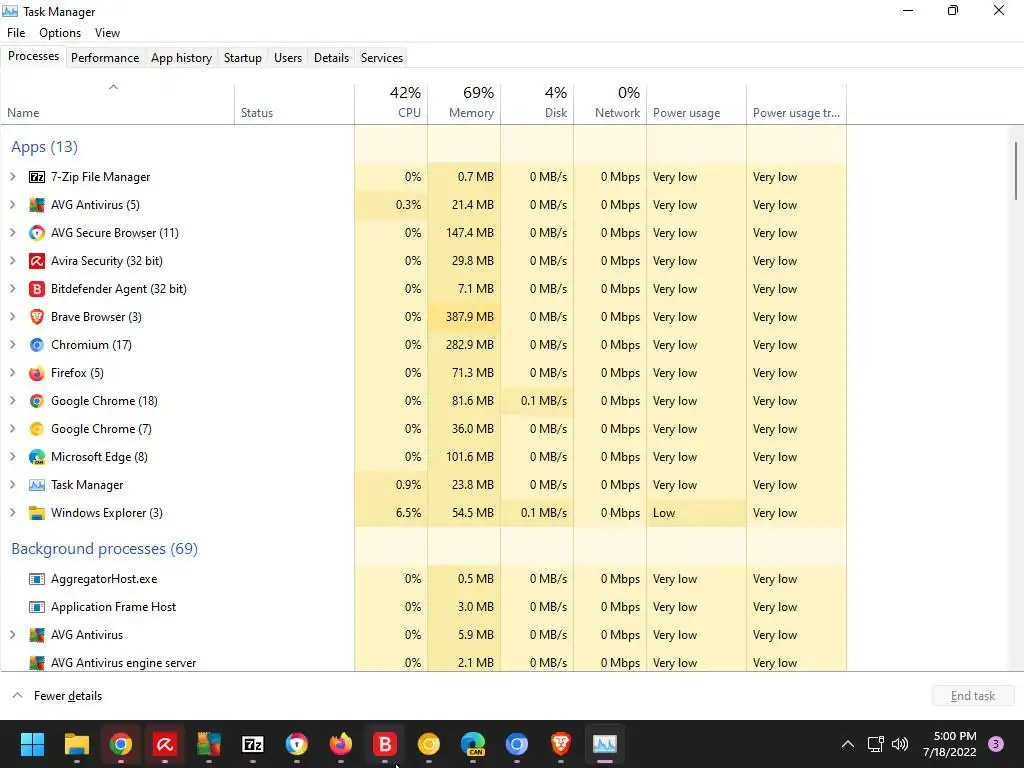
Task: Switch to the App history tab
Action: point(182,57)
